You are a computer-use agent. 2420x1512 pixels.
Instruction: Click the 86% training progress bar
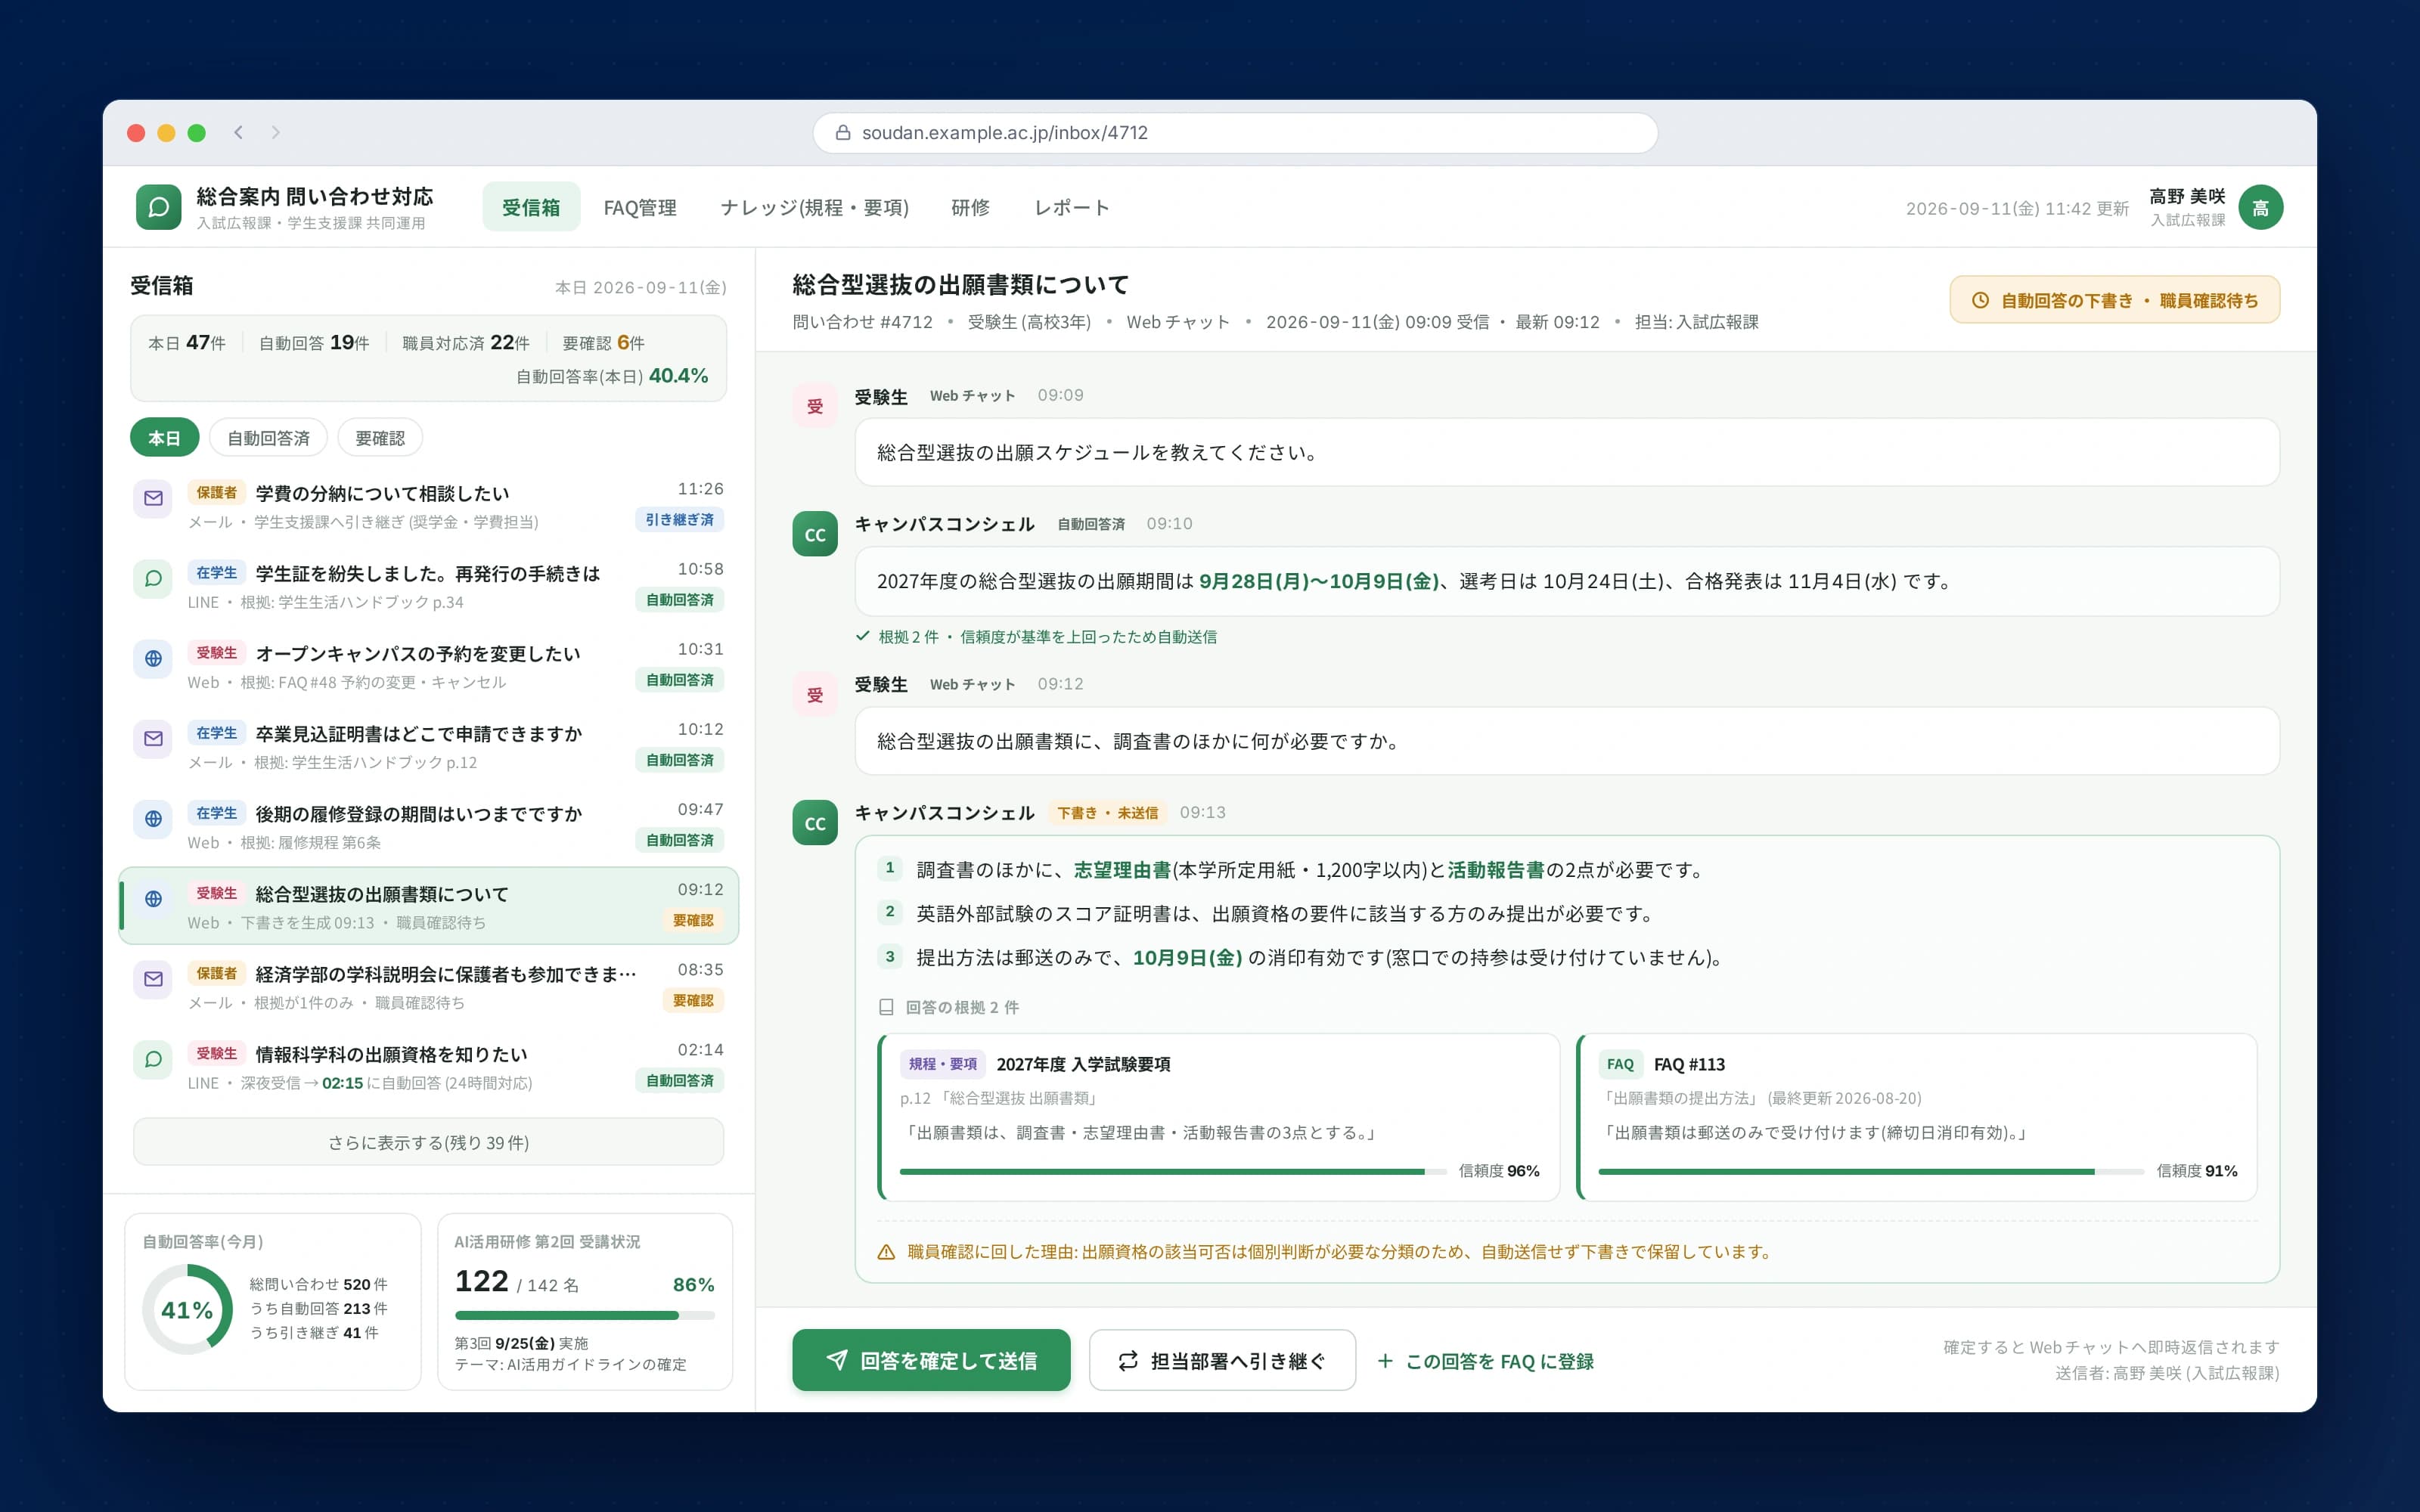(x=585, y=1315)
